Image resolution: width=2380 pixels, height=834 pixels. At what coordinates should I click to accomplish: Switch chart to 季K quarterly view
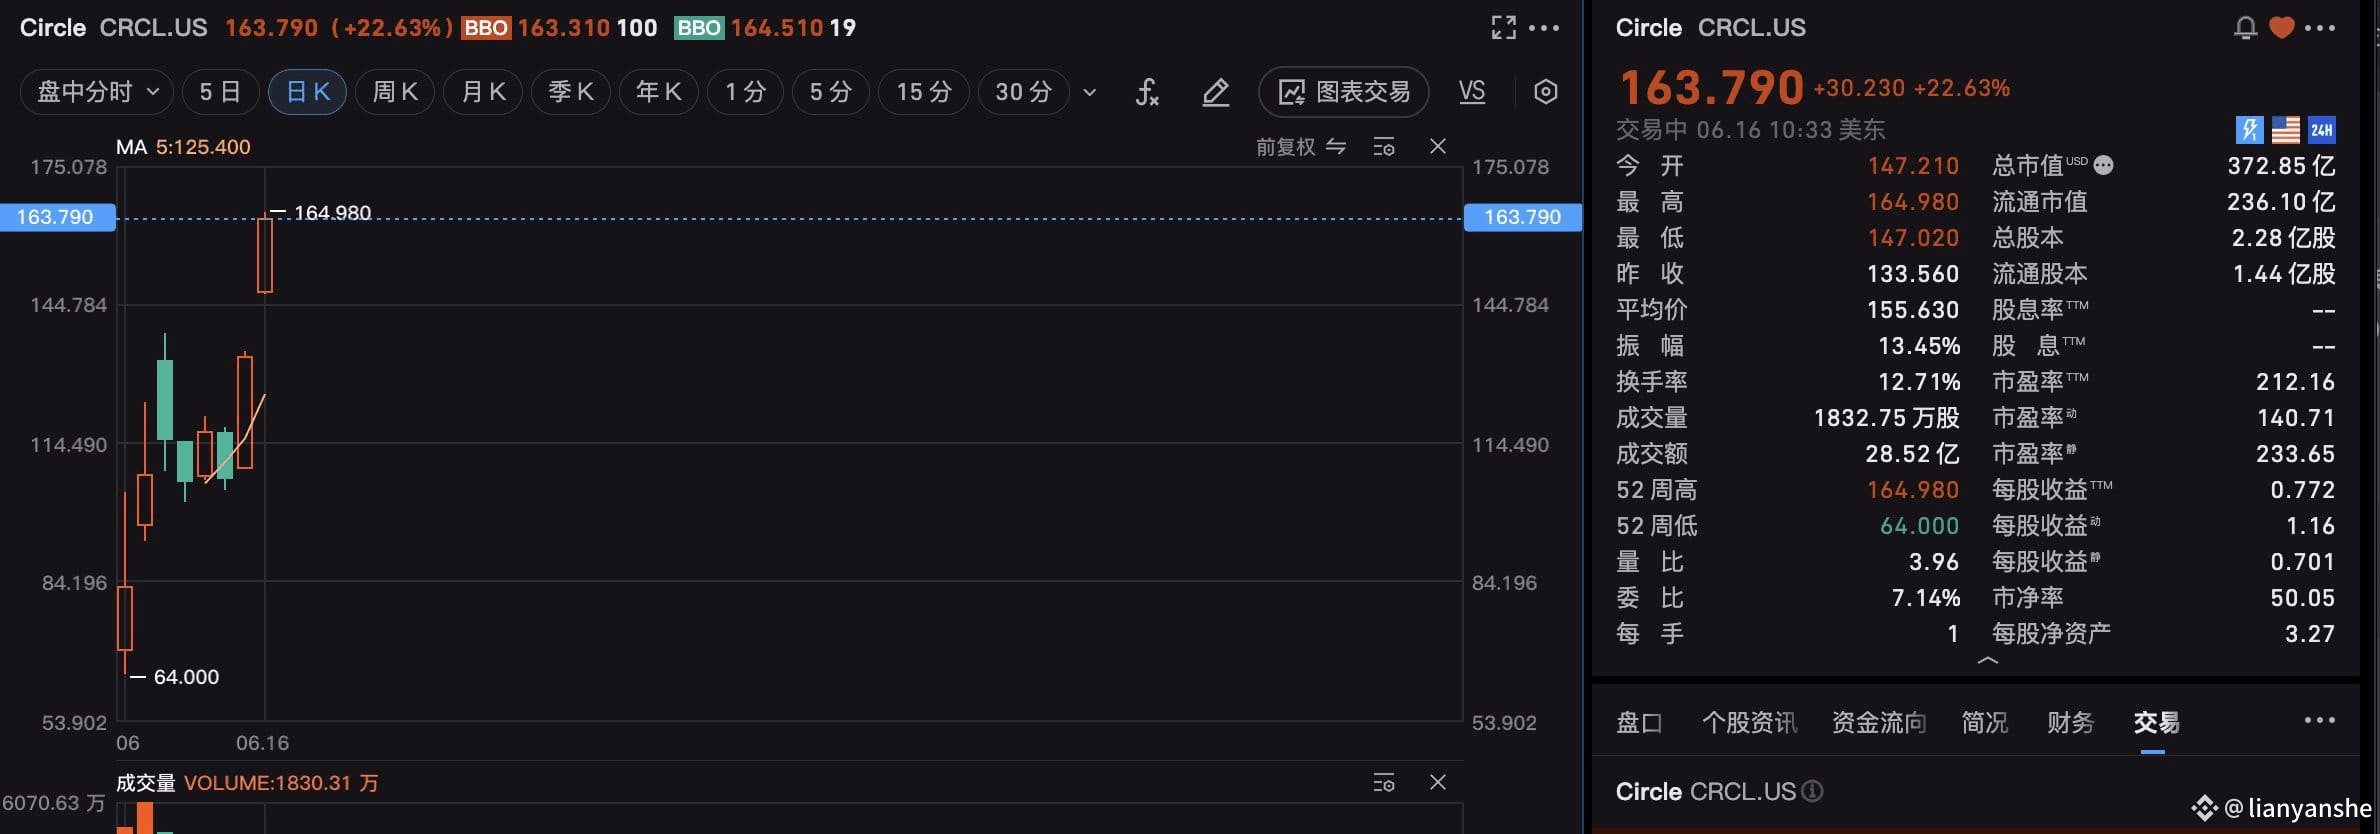tap(571, 92)
